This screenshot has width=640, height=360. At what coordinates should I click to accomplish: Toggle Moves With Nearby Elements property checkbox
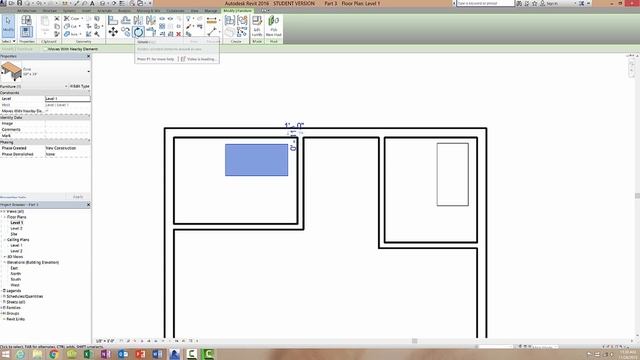pos(47,111)
